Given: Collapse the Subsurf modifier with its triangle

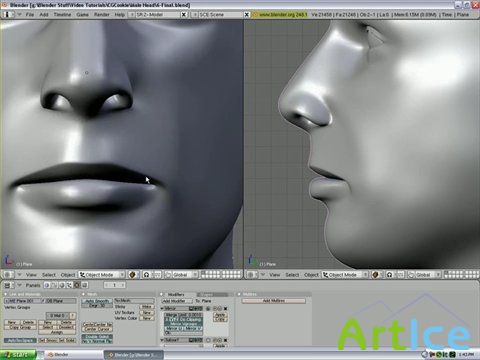Looking at the screenshot, I should coord(162,340).
